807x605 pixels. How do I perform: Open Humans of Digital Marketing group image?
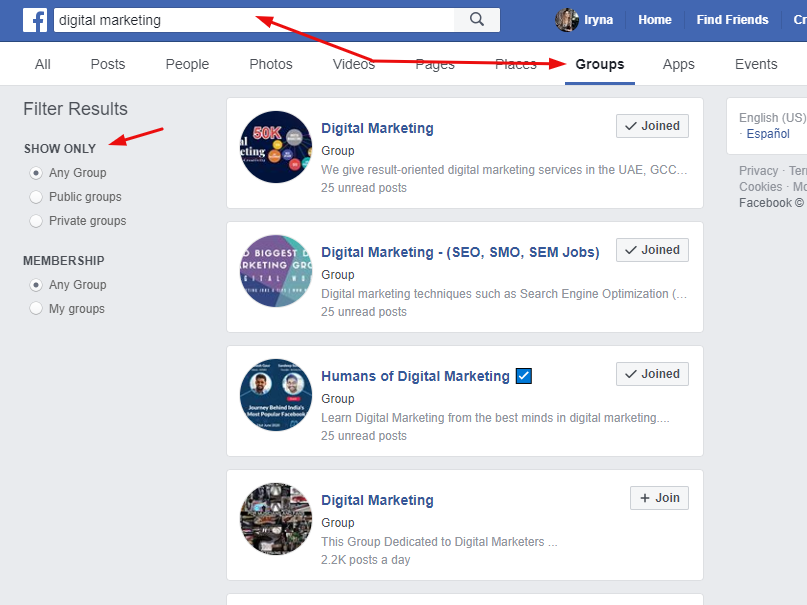tap(276, 395)
